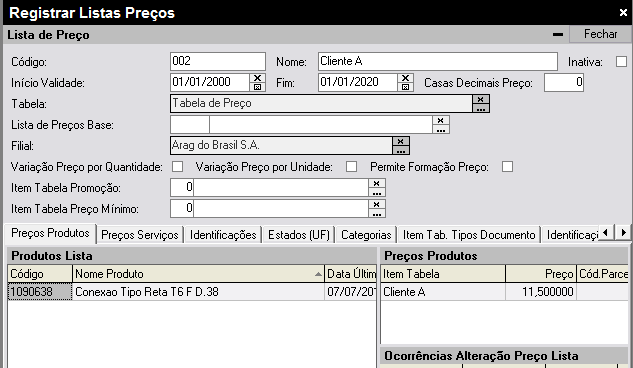
Task: Open the Tabela lookup ellipsis button
Action: click(x=480, y=109)
